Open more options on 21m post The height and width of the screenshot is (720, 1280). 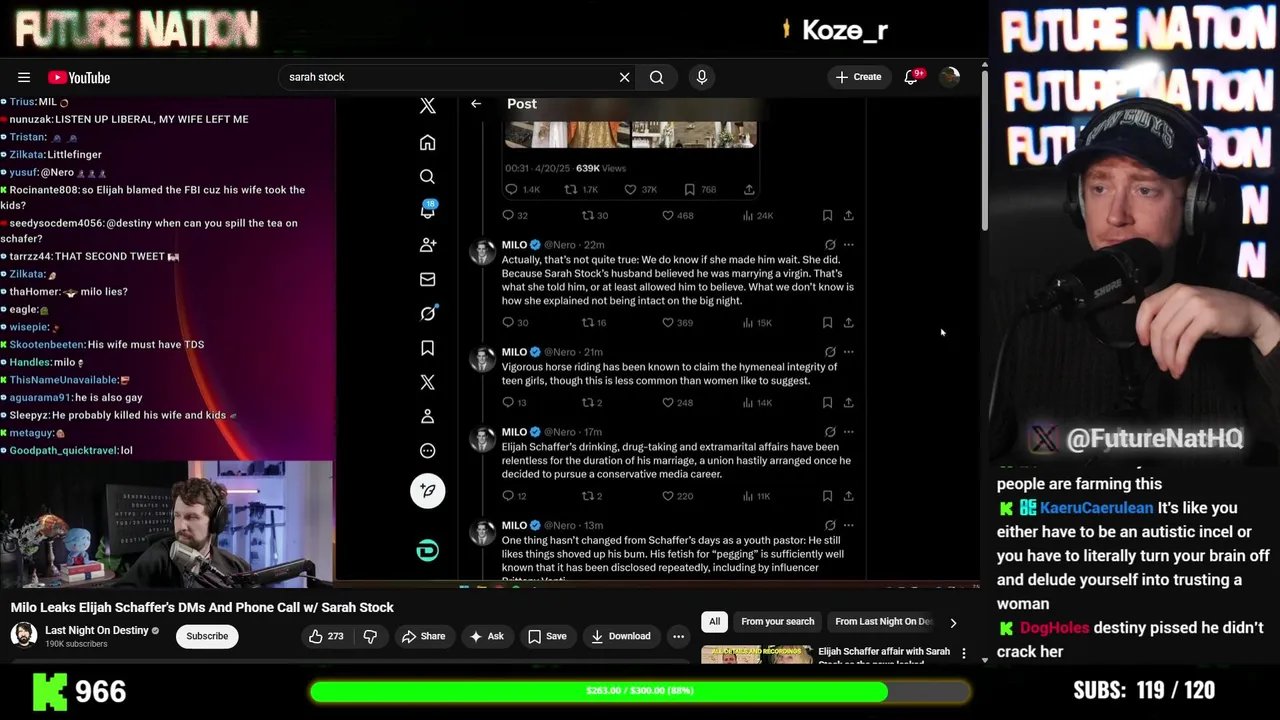coord(849,352)
